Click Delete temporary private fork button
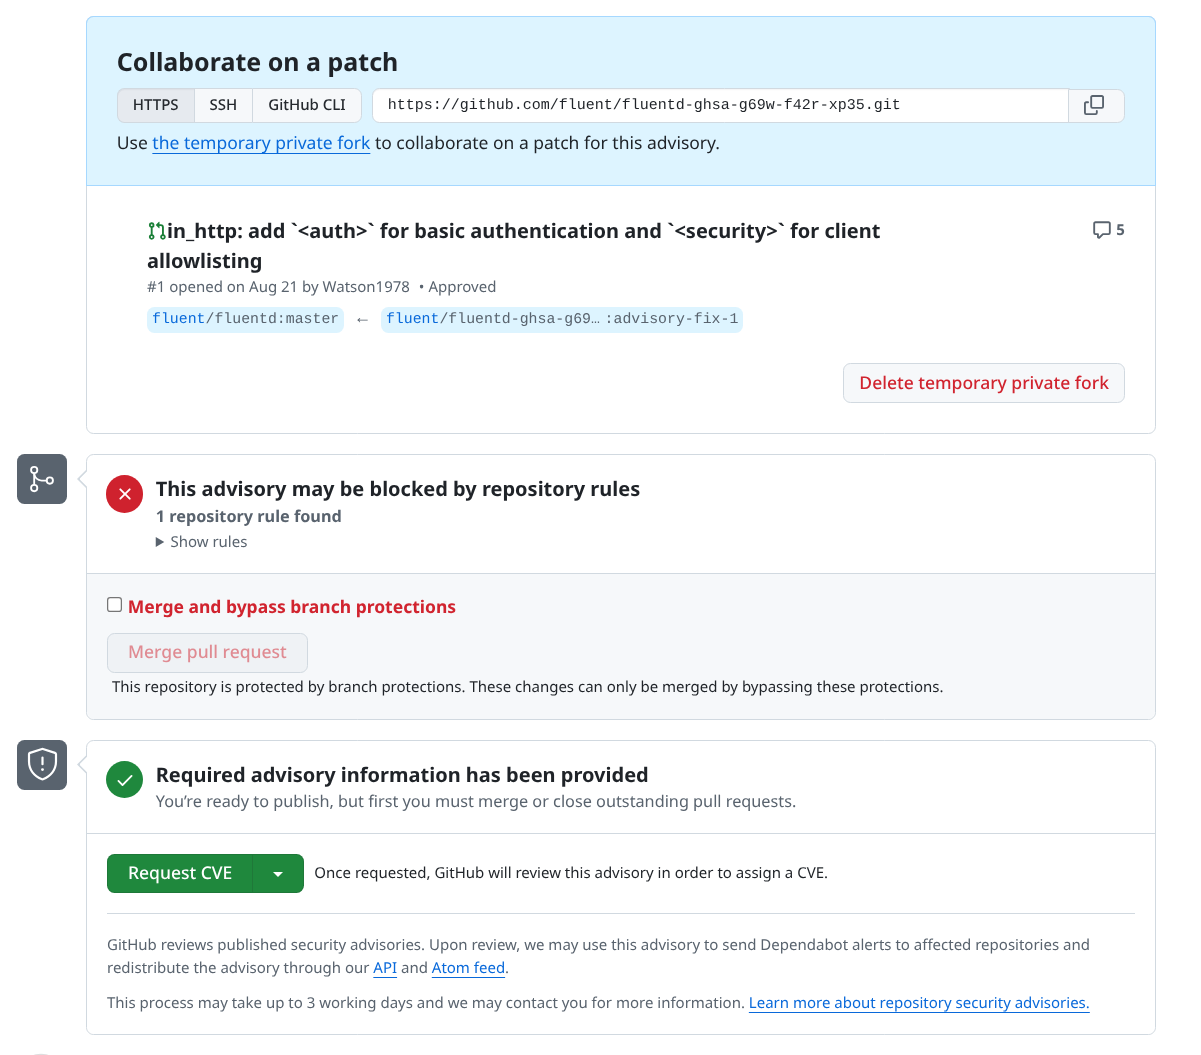Image resolution: width=1201 pixels, height=1055 pixels. click(x=984, y=383)
